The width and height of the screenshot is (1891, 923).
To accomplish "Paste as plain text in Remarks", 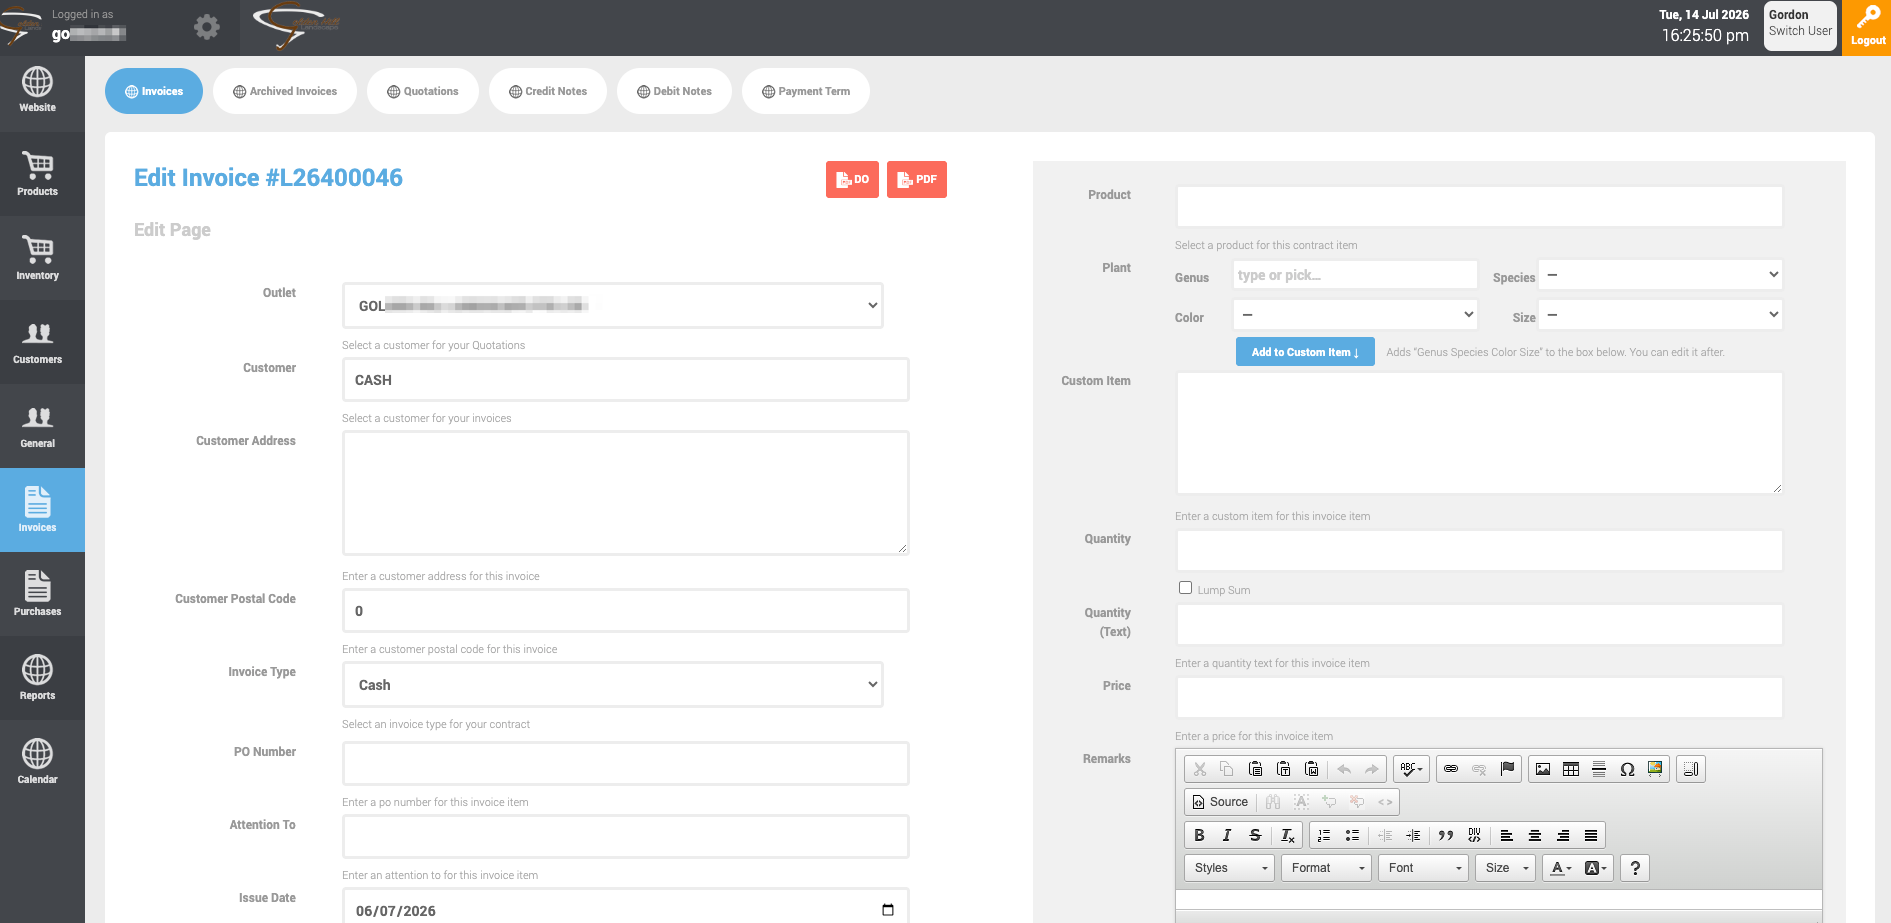I will click(1284, 769).
